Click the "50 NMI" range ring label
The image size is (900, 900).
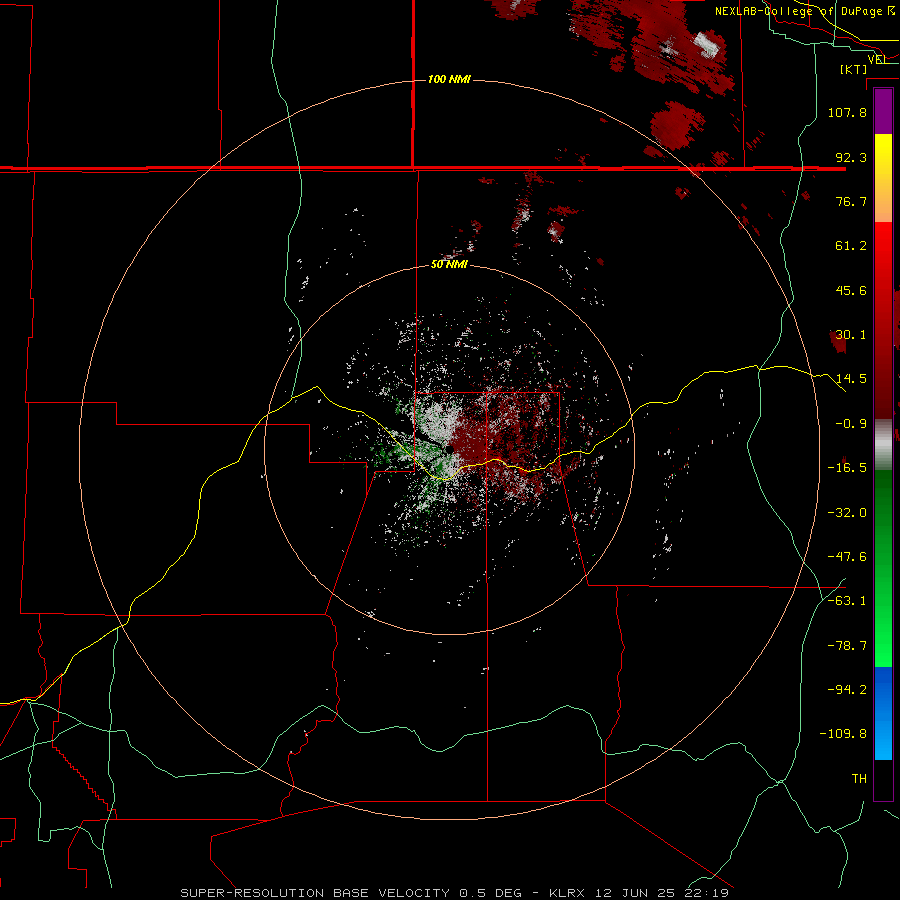[x=449, y=265]
